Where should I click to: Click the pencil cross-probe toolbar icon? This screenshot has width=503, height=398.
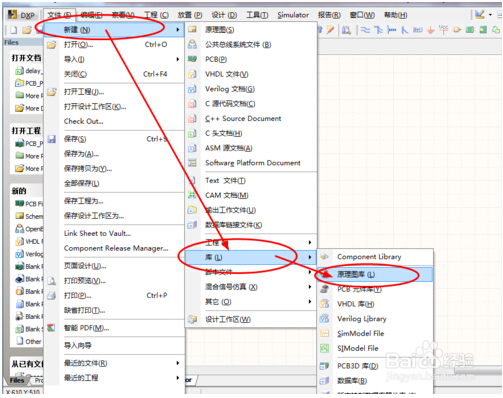tap(330, 30)
